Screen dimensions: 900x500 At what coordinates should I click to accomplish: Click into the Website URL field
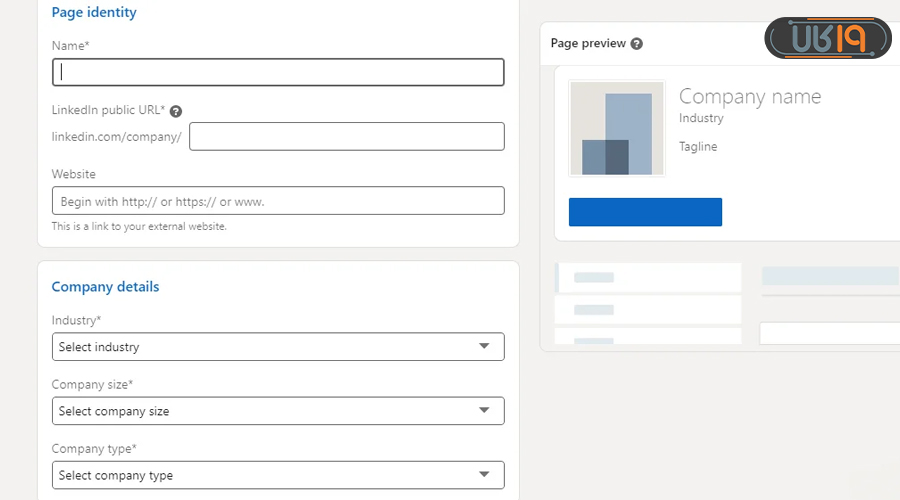click(278, 201)
